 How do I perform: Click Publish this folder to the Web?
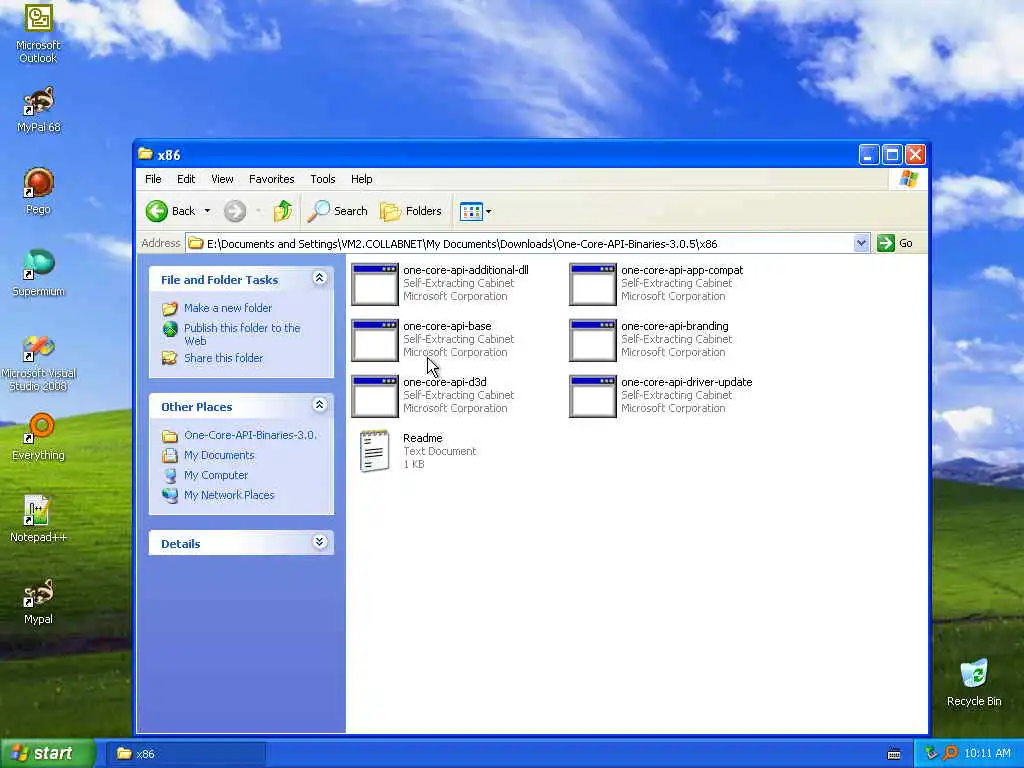[242, 334]
